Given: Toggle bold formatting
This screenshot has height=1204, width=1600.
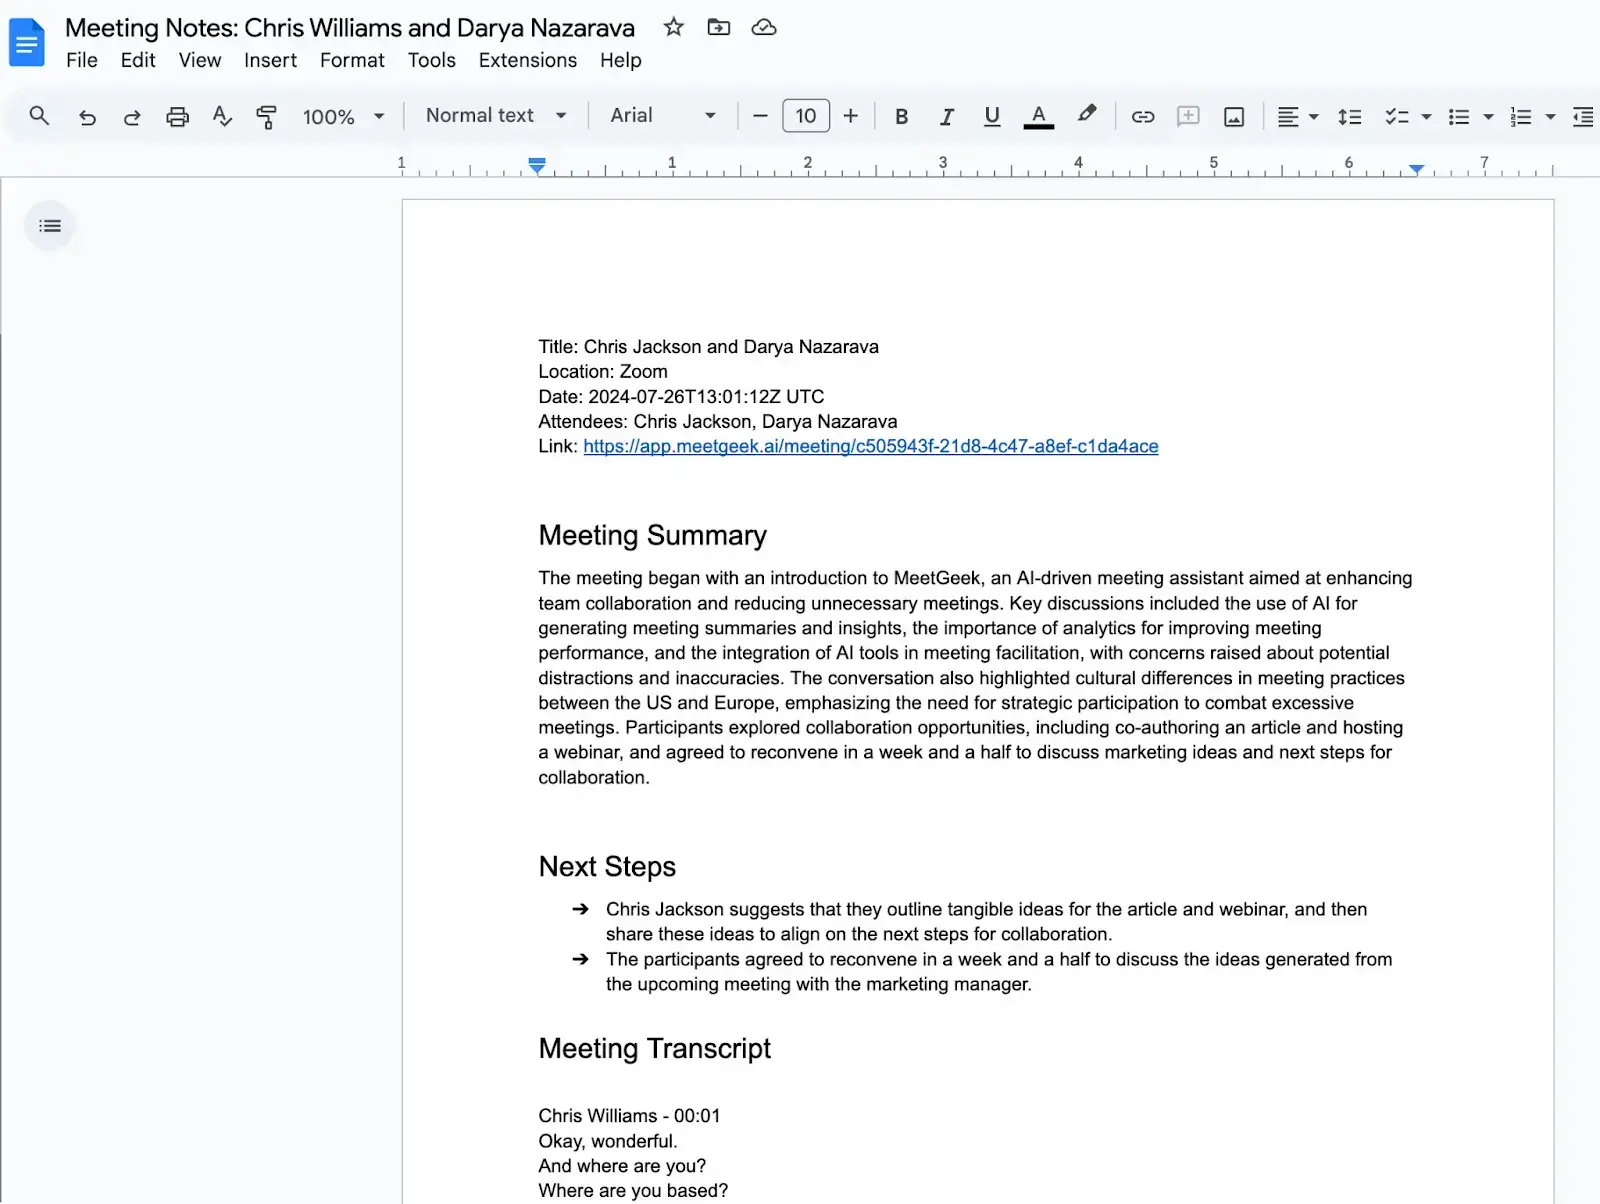Looking at the screenshot, I should 901,117.
